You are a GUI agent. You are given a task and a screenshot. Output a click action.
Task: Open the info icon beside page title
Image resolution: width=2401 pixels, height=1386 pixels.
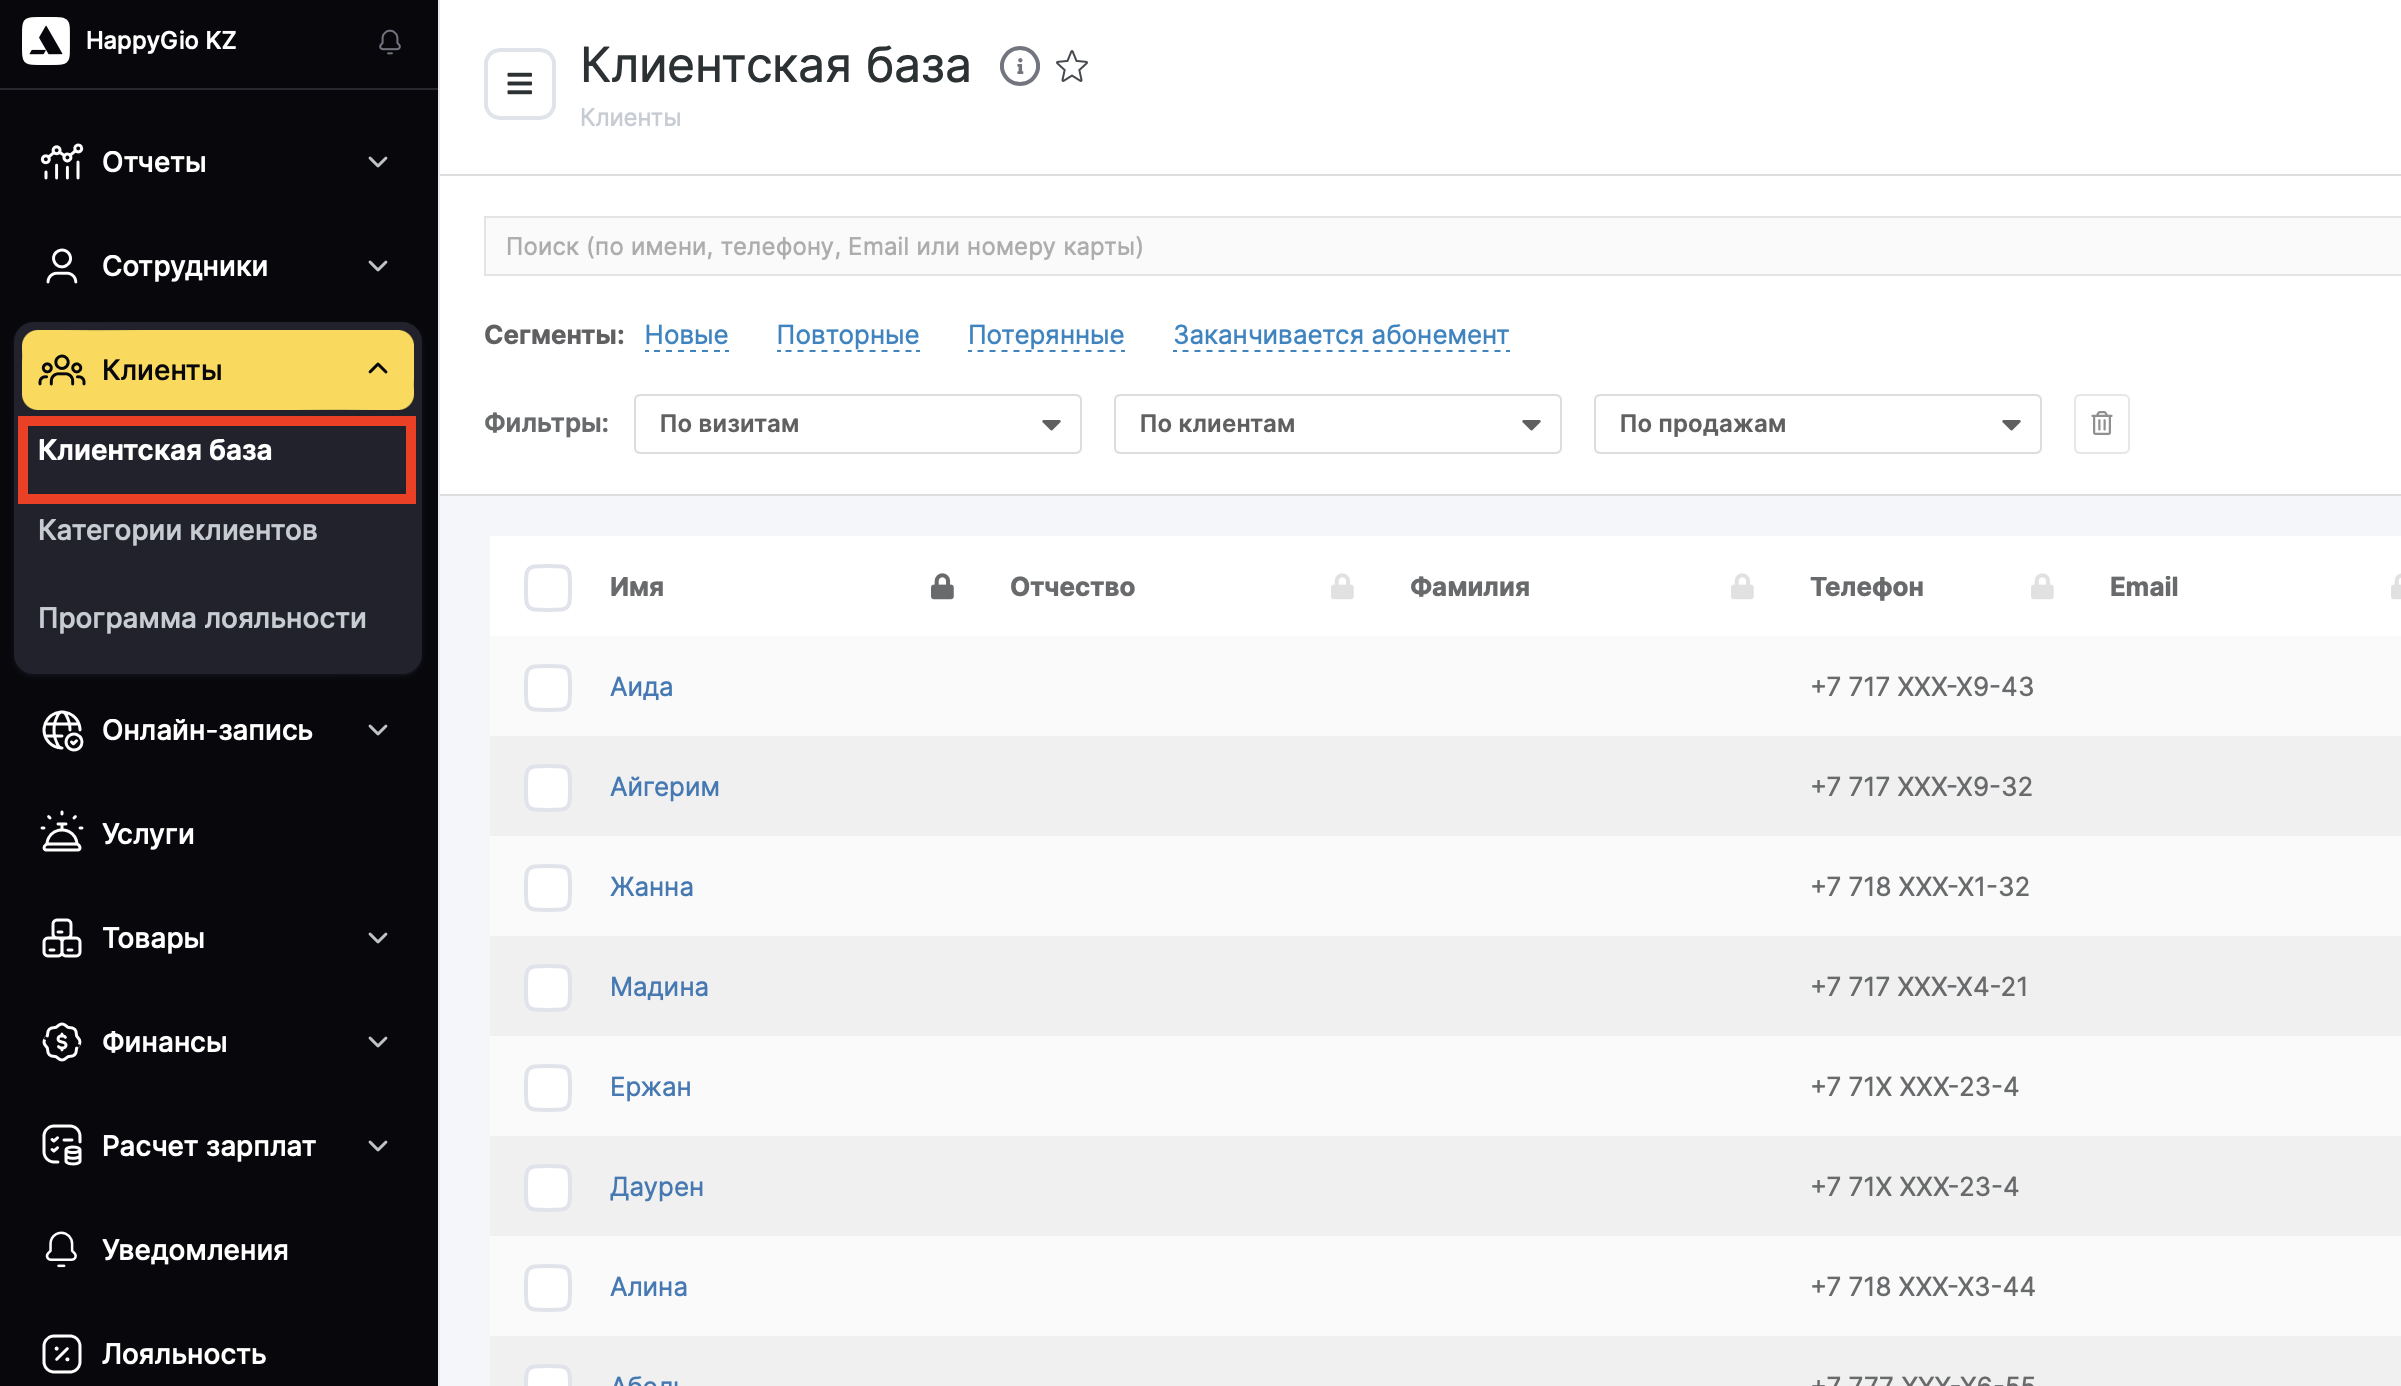(1019, 67)
